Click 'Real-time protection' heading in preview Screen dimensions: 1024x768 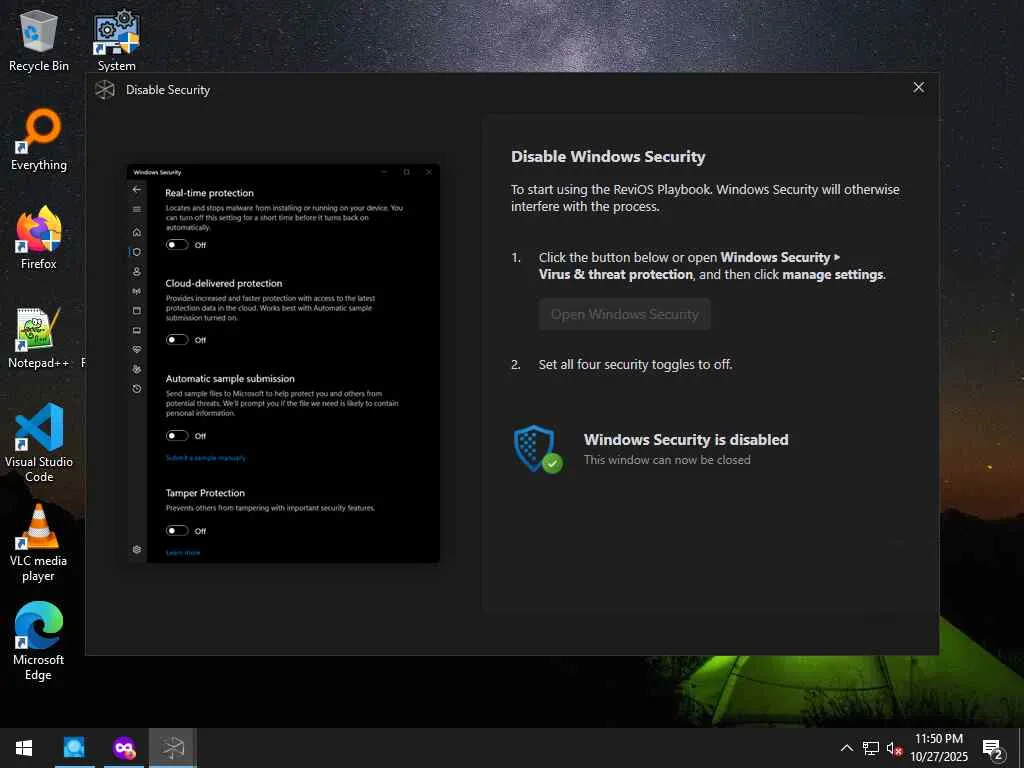click(x=209, y=193)
